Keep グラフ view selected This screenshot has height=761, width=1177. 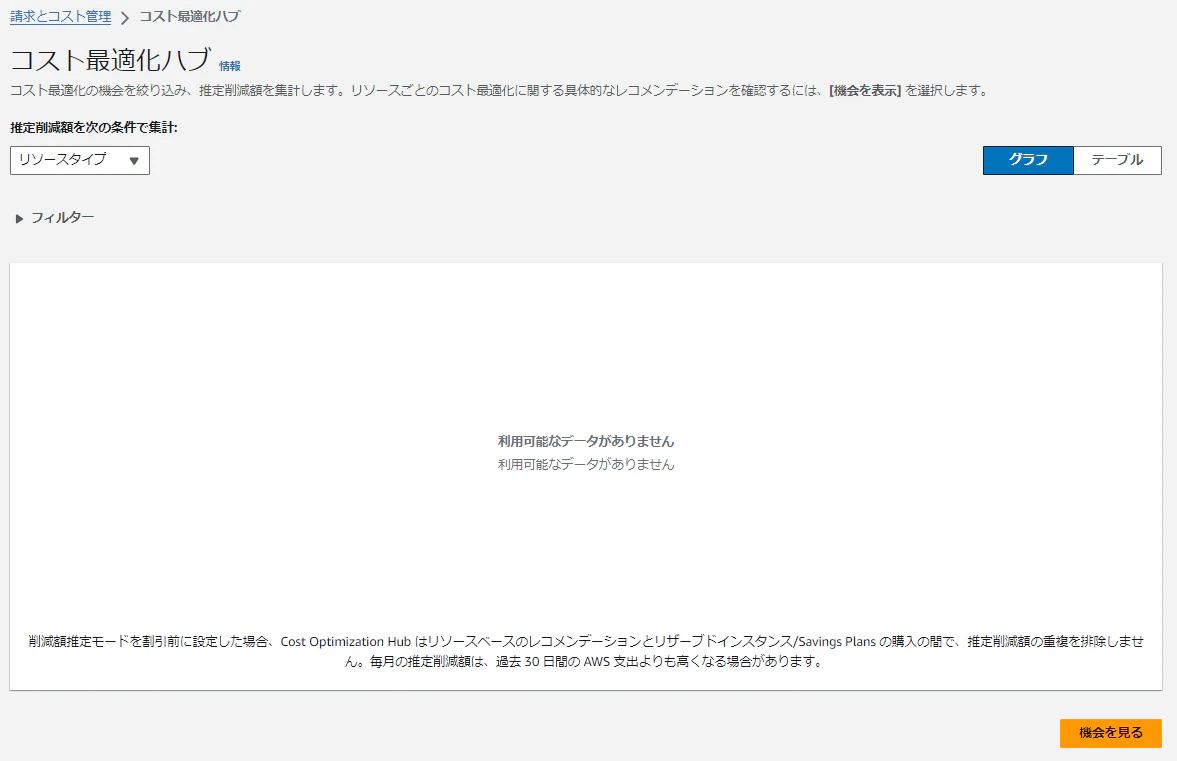[x=1028, y=160]
